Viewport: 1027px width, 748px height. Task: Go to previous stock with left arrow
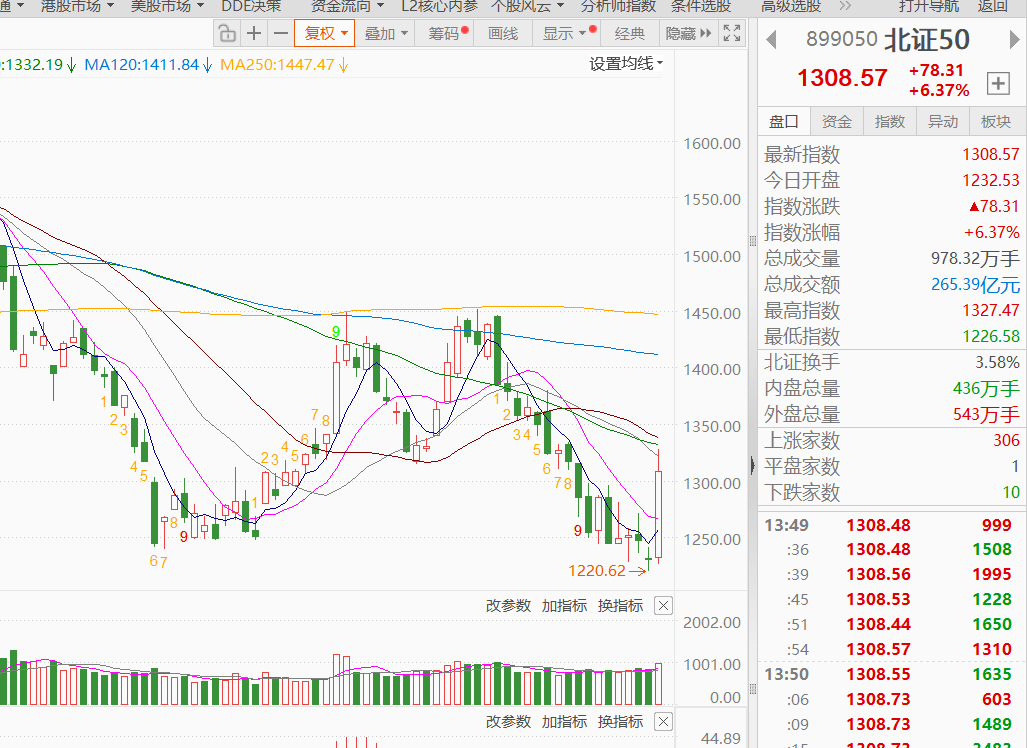click(x=772, y=40)
